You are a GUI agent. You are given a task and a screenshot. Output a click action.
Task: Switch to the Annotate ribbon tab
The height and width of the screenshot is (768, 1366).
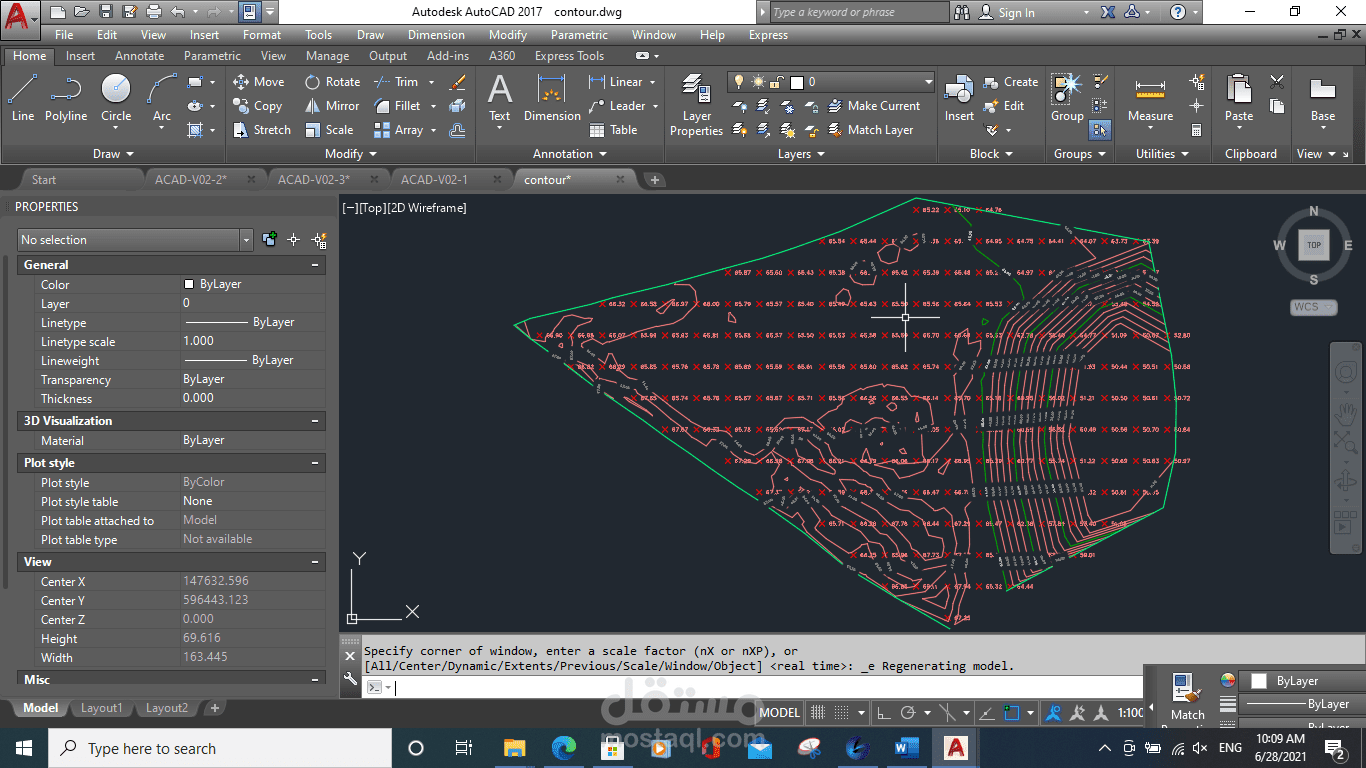[139, 56]
